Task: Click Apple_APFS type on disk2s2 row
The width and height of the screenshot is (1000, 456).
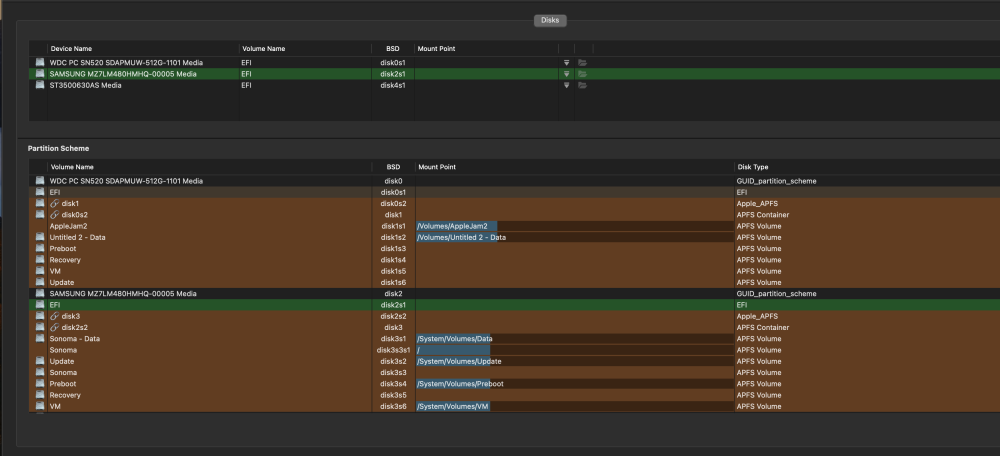Action: [x=757, y=316]
